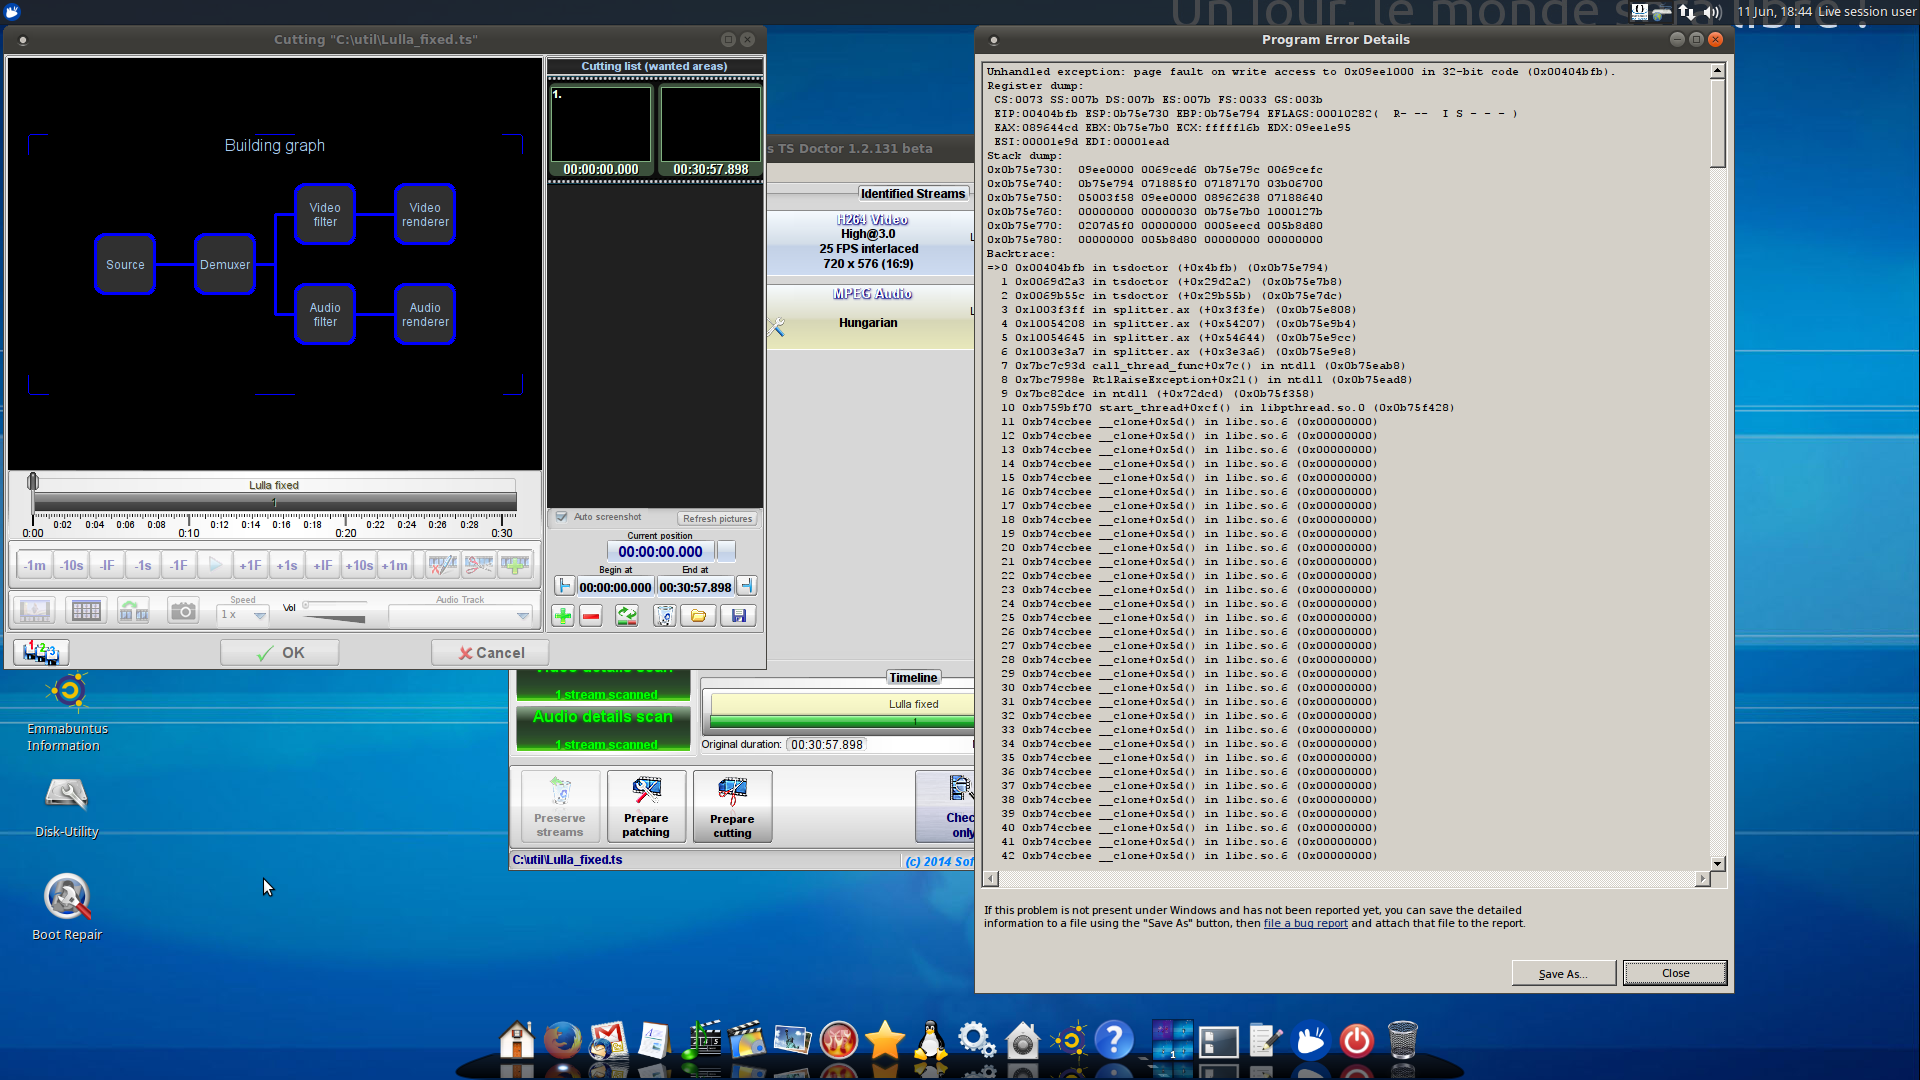Remove cut area with red minus
Image resolution: width=1920 pixels, height=1080 pixels.
(x=591, y=616)
